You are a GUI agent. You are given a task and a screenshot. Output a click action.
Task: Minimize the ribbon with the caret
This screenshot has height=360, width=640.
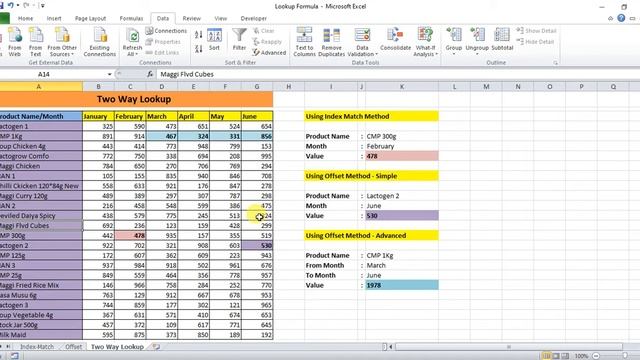tap(610, 18)
